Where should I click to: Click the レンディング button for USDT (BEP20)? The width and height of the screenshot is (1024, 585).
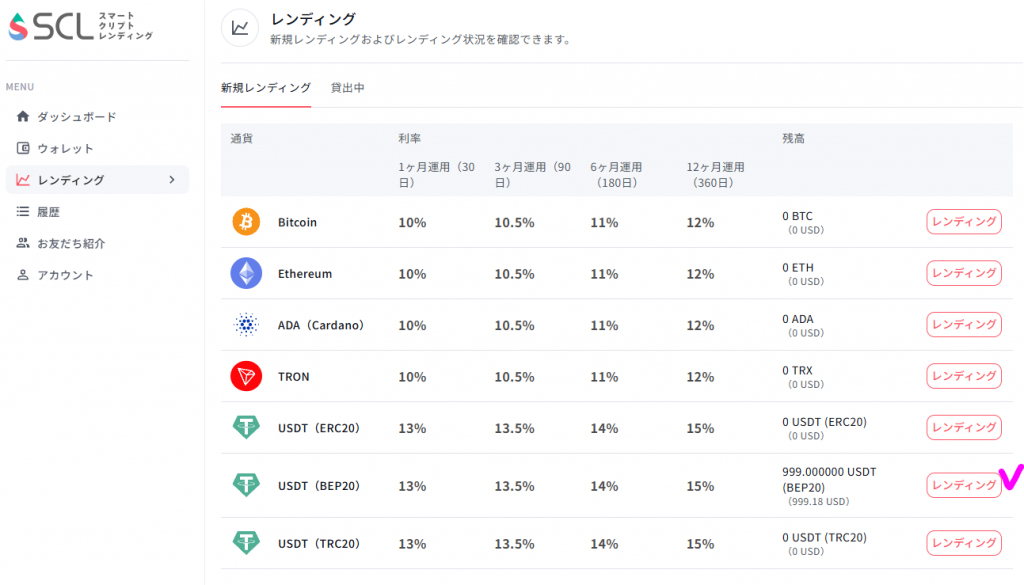tap(963, 485)
